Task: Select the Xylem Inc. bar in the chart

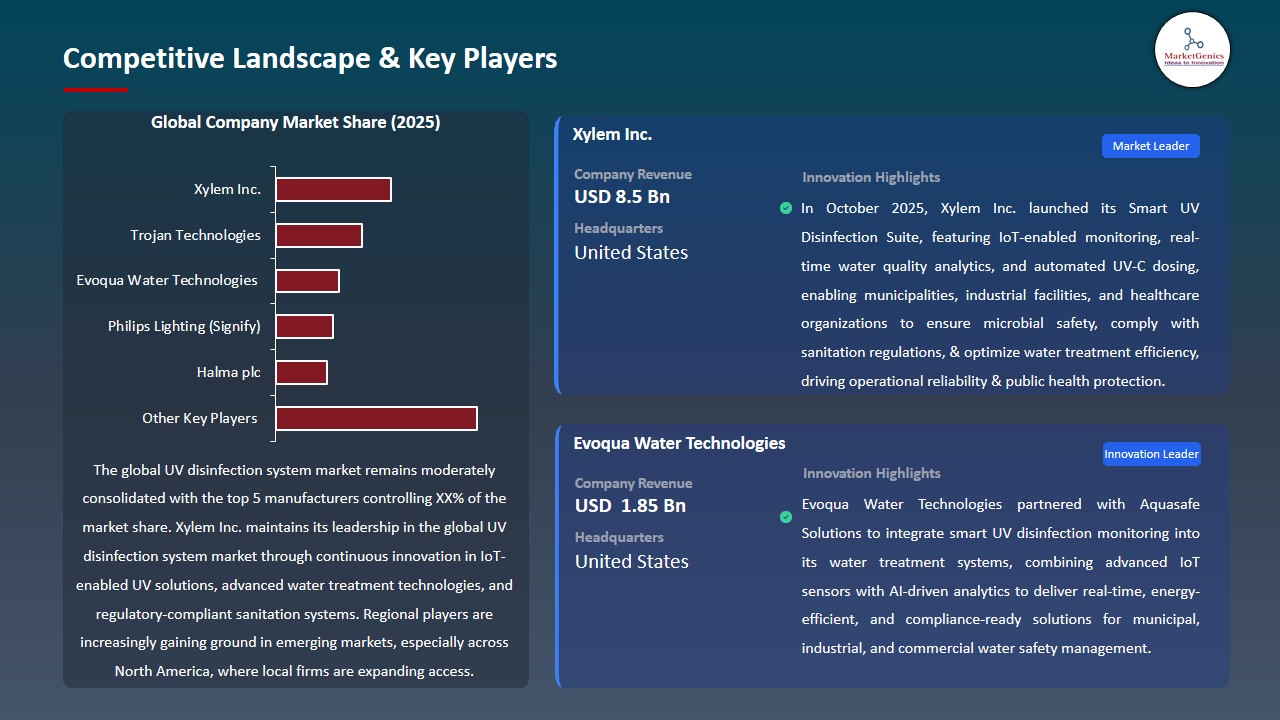Action: 333,188
